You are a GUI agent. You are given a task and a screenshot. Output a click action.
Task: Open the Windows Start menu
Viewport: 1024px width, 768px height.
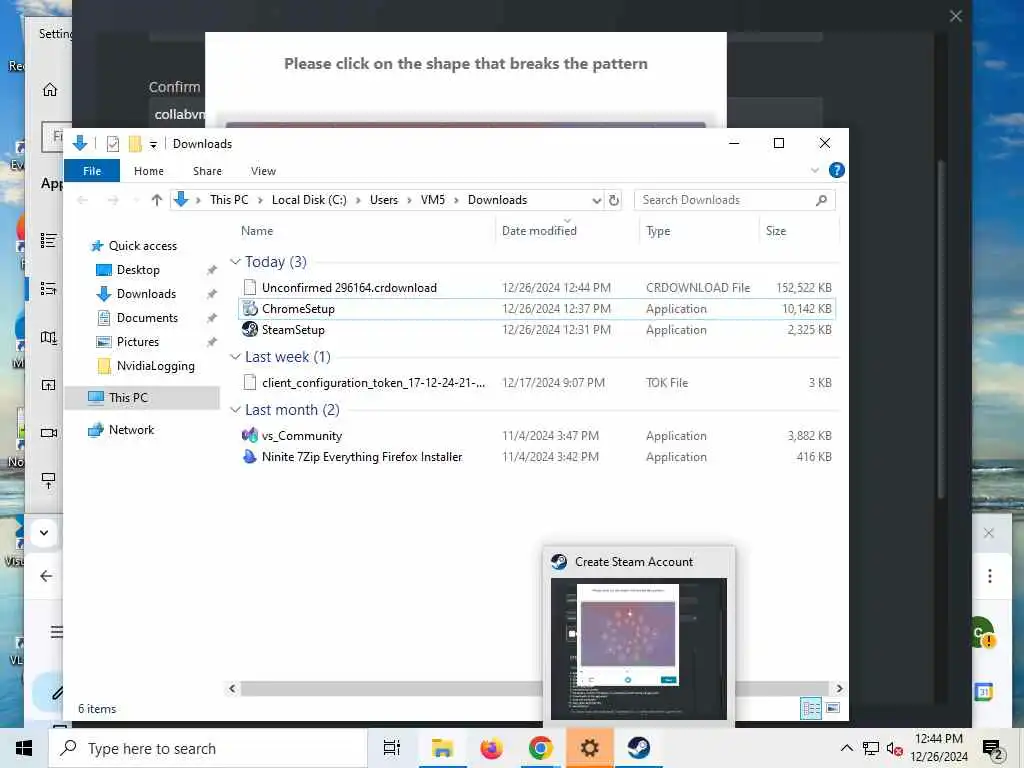pyautogui.click(x=24, y=748)
